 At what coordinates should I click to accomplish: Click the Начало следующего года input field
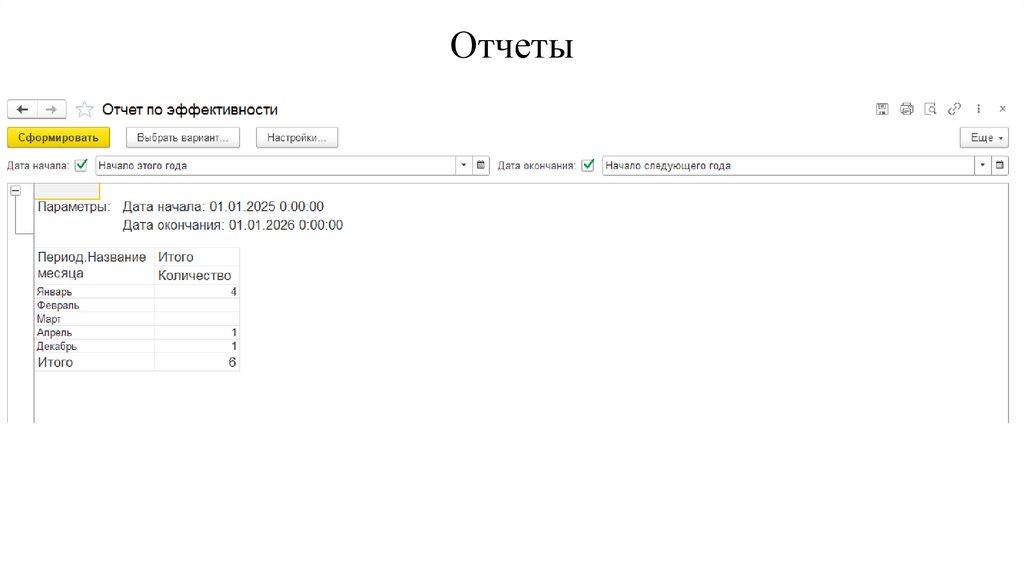(788, 165)
